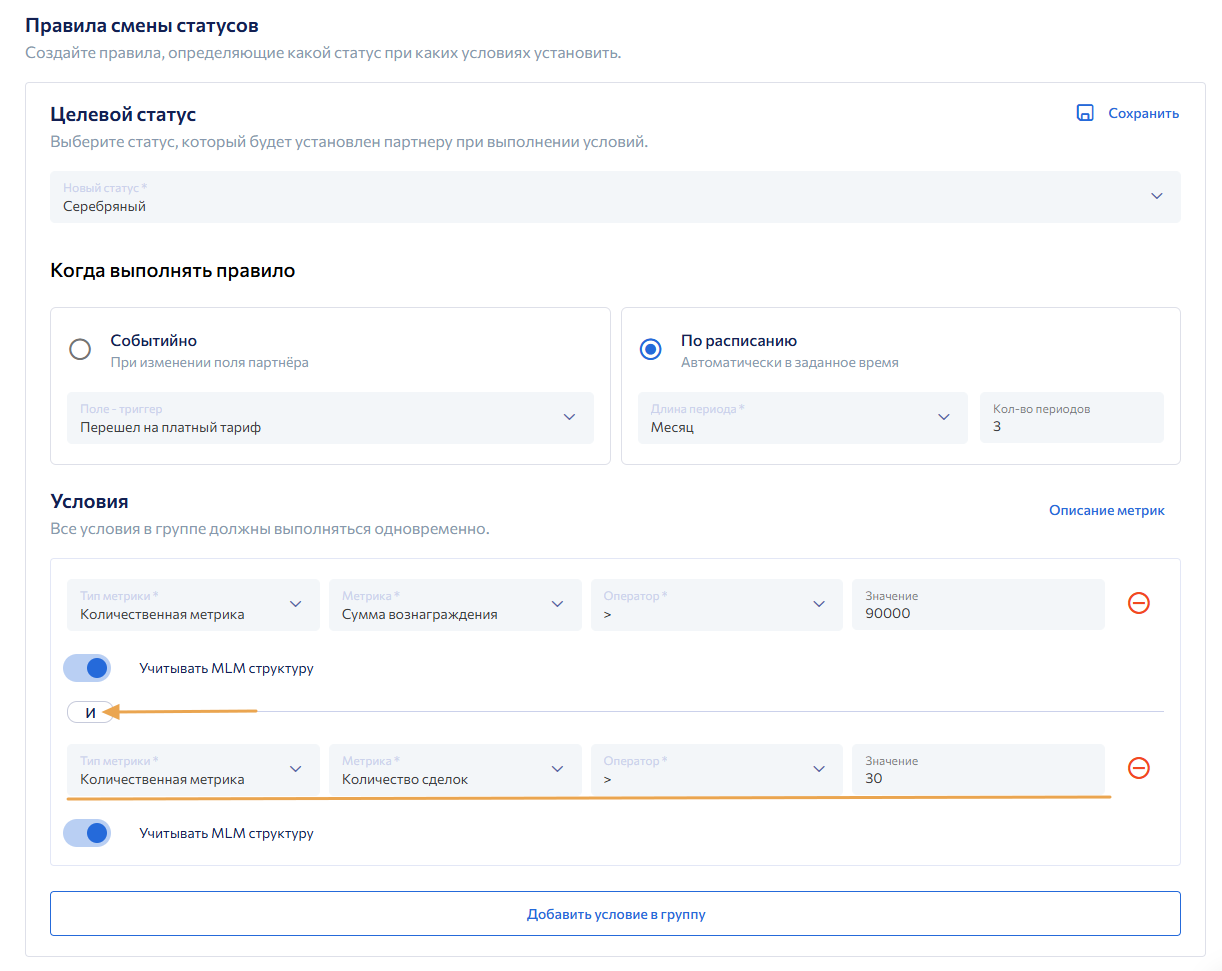Open the Описание метрик link
This screenshot has width=1222, height=971.
(1106, 510)
